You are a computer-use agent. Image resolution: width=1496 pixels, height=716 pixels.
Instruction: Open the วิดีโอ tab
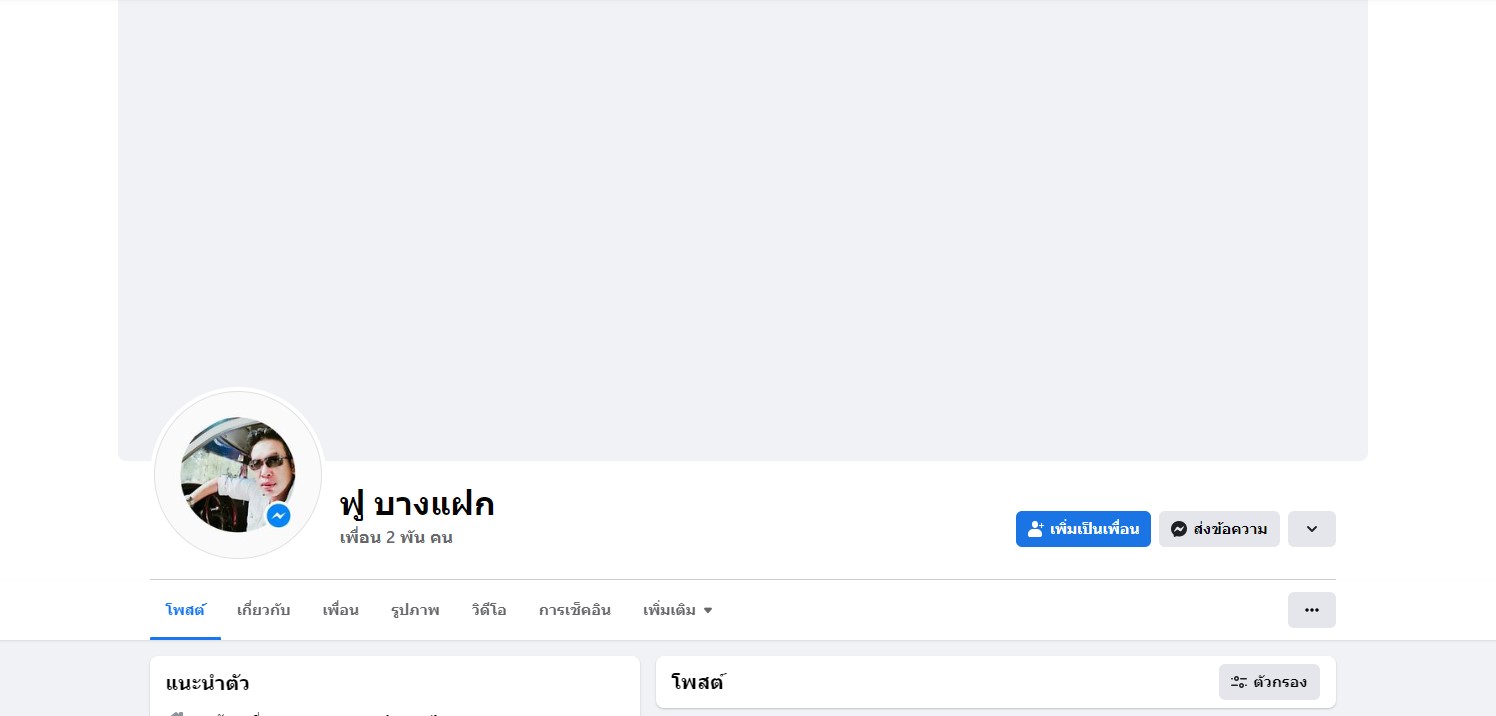point(489,610)
